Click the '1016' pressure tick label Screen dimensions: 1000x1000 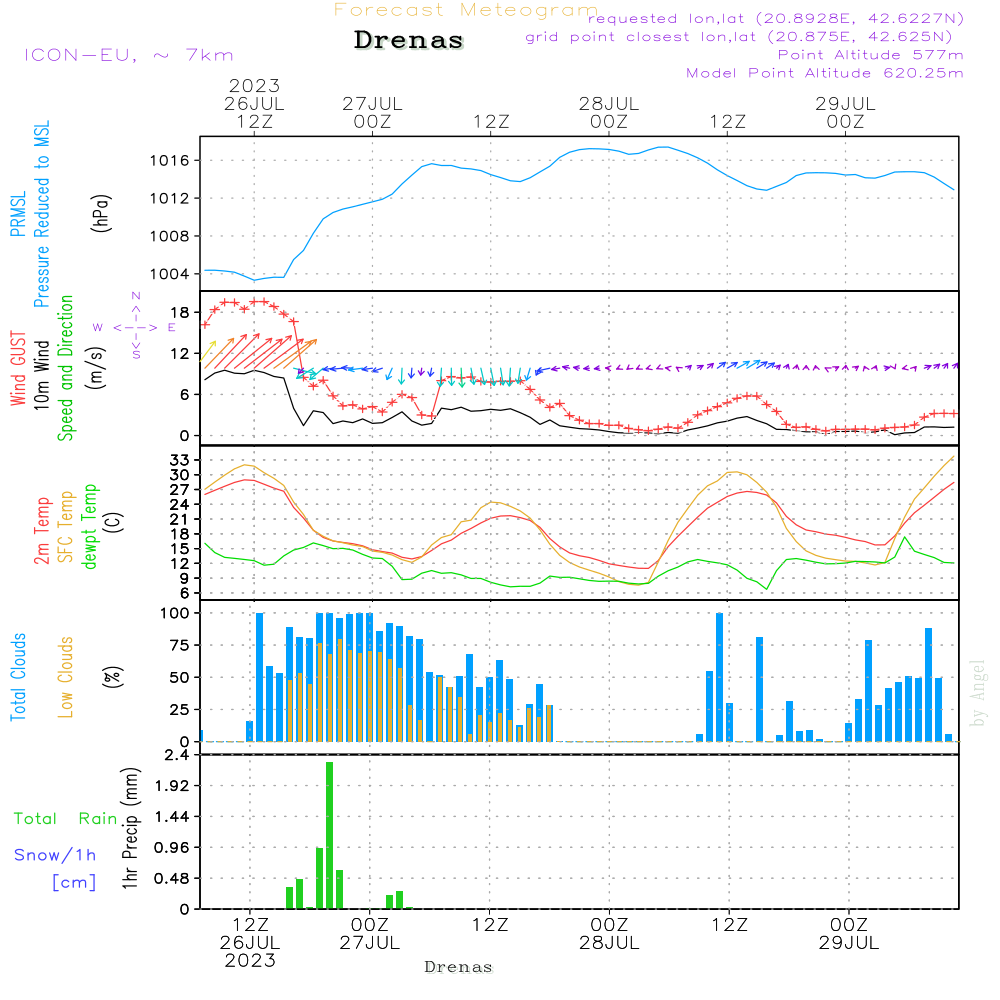point(170,160)
